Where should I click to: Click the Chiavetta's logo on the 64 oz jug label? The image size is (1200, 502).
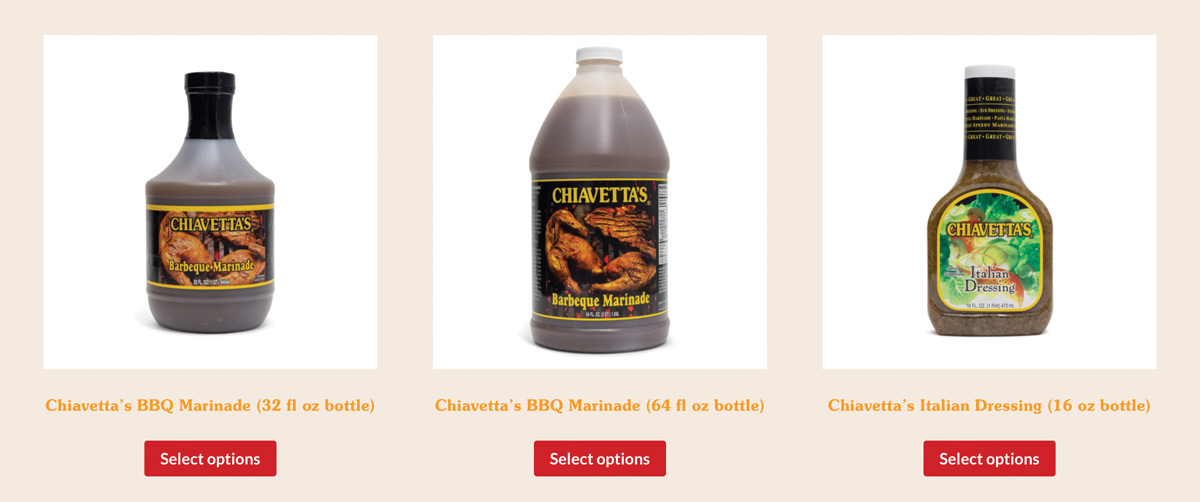(599, 194)
